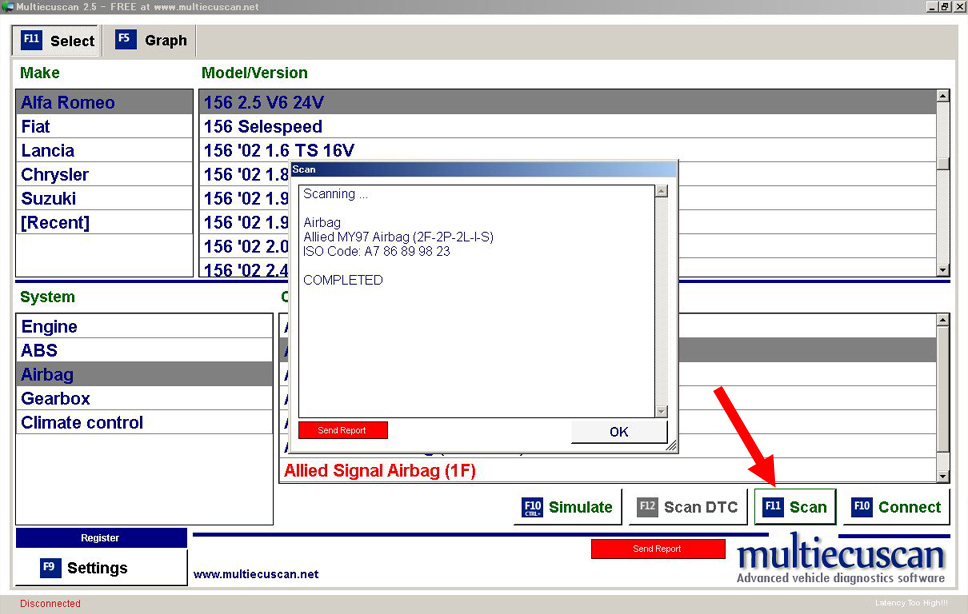Click the F11 icon on Scan button
This screenshot has height=614, width=968.
(773, 507)
